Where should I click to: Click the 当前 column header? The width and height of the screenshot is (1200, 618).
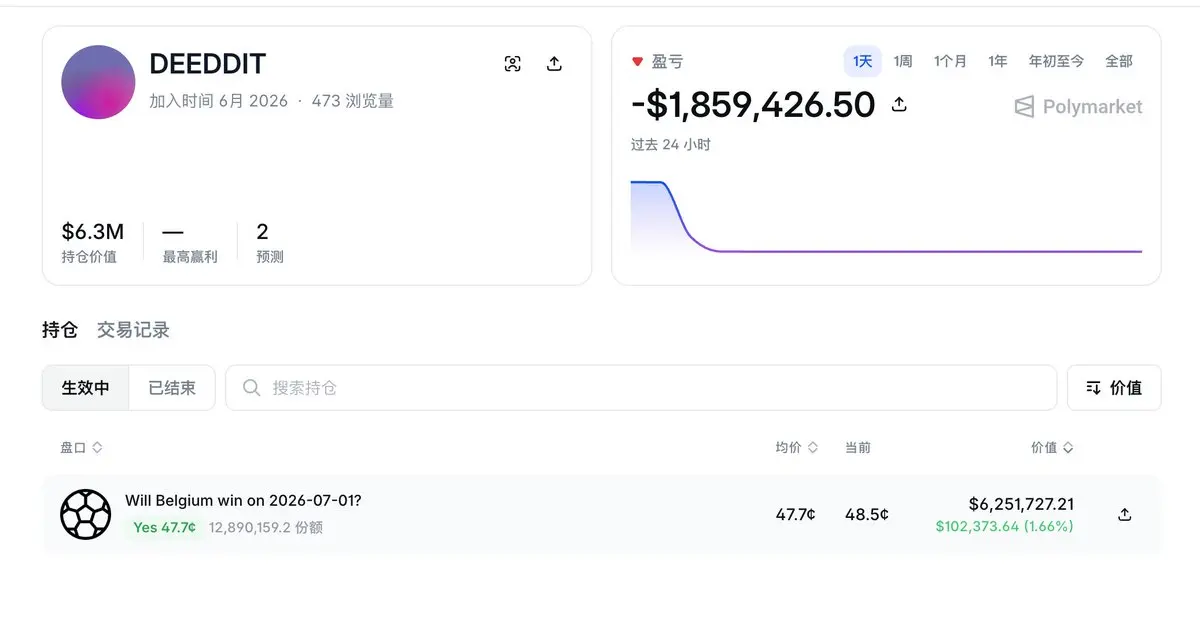click(858, 447)
